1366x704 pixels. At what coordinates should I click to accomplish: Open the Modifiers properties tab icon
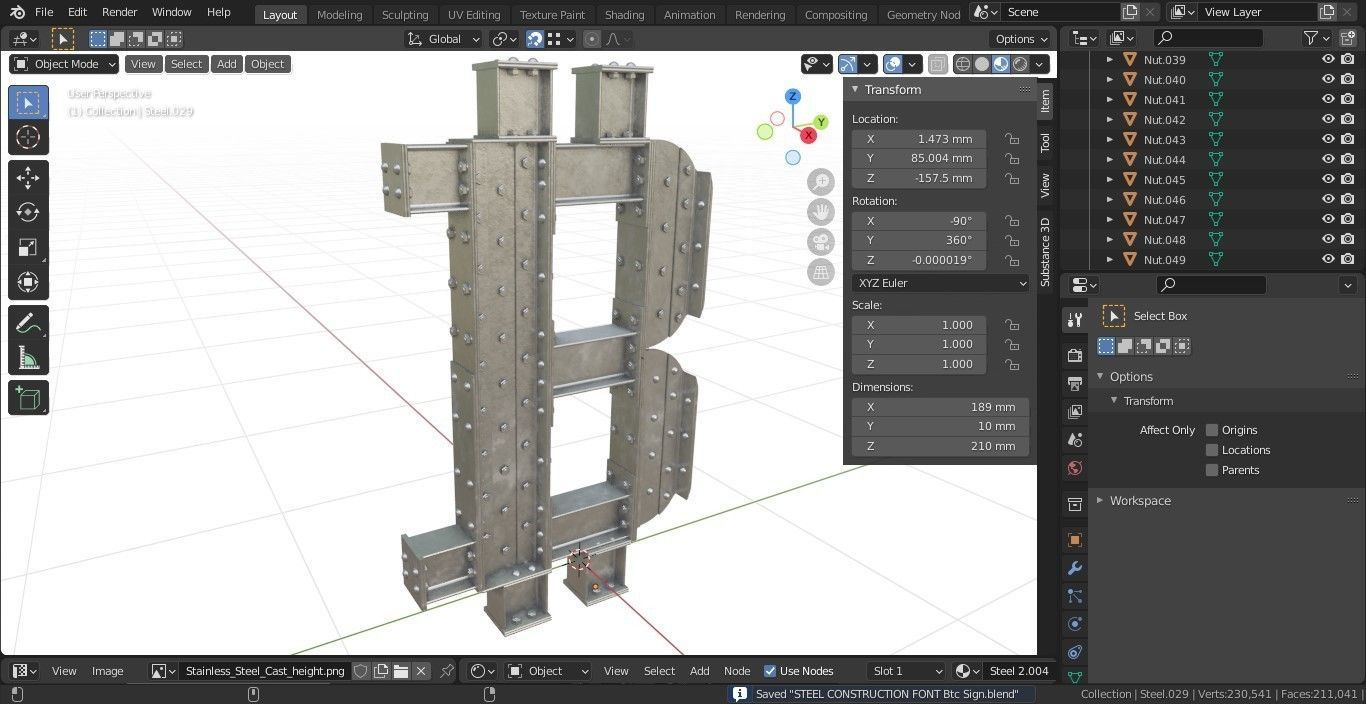point(1075,568)
